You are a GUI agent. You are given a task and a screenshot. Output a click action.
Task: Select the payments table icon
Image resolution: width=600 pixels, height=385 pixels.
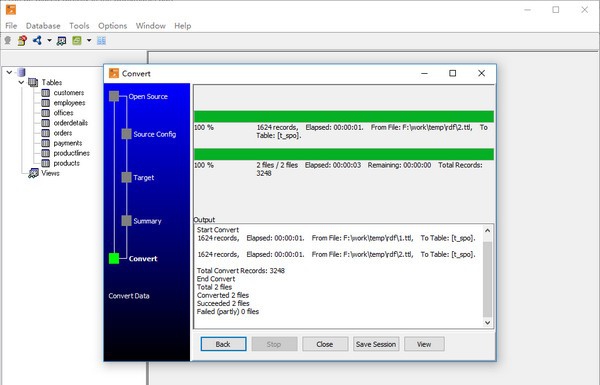(x=46, y=143)
